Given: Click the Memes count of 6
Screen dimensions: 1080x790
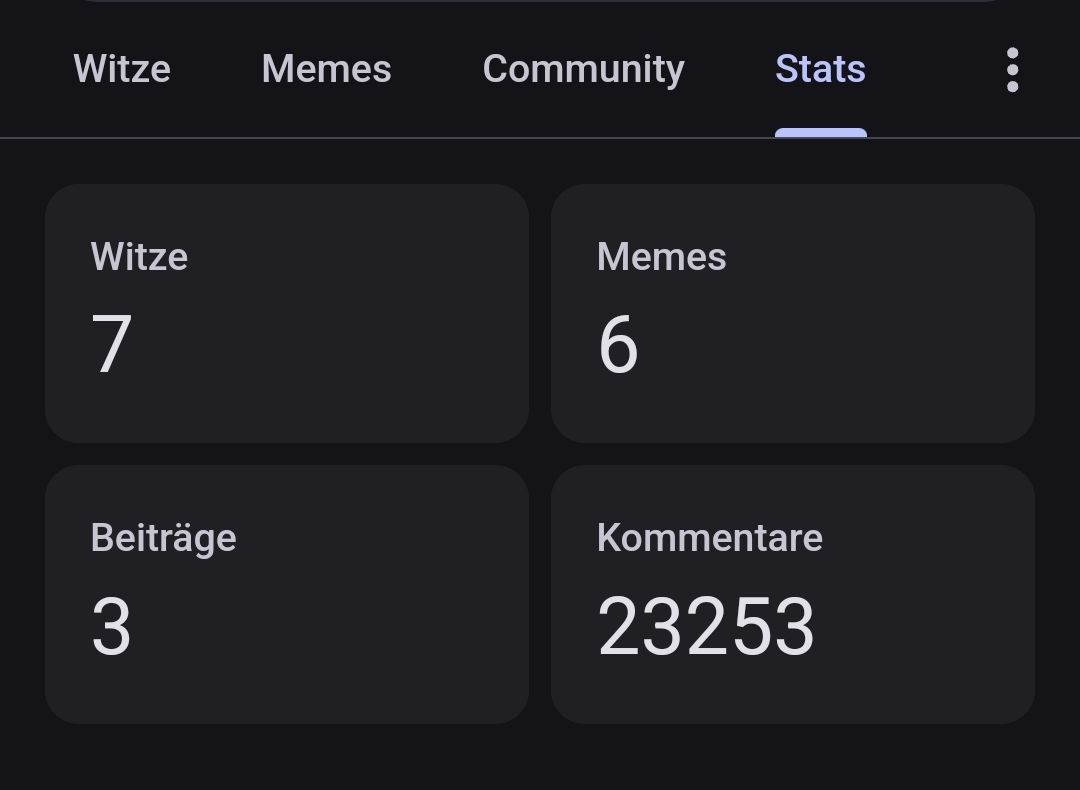Looking at the screenshot, I should pyautogui.click(x=618, y=345).
